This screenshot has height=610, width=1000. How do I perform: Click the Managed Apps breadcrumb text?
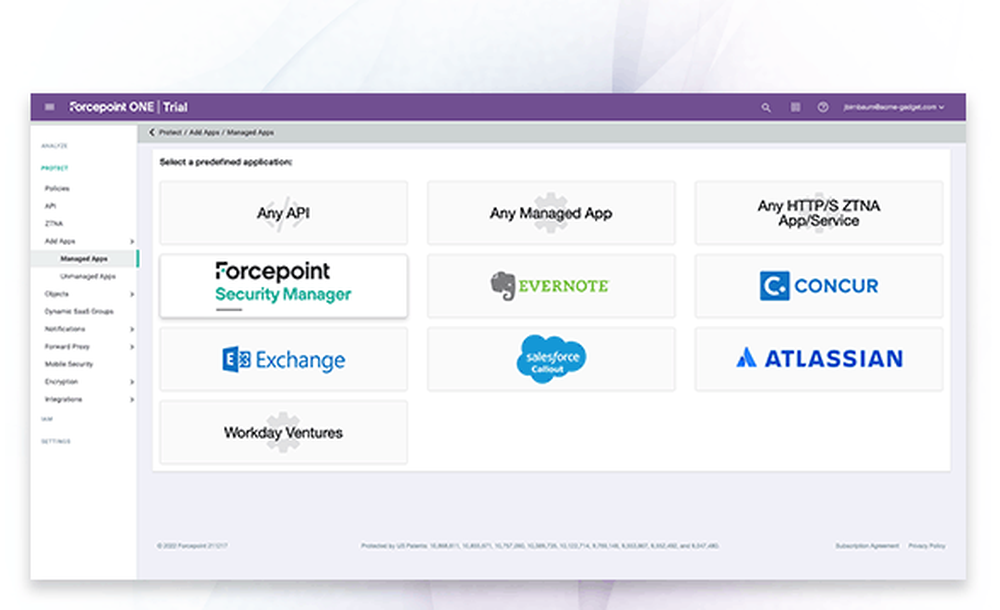tap(251, 133)
